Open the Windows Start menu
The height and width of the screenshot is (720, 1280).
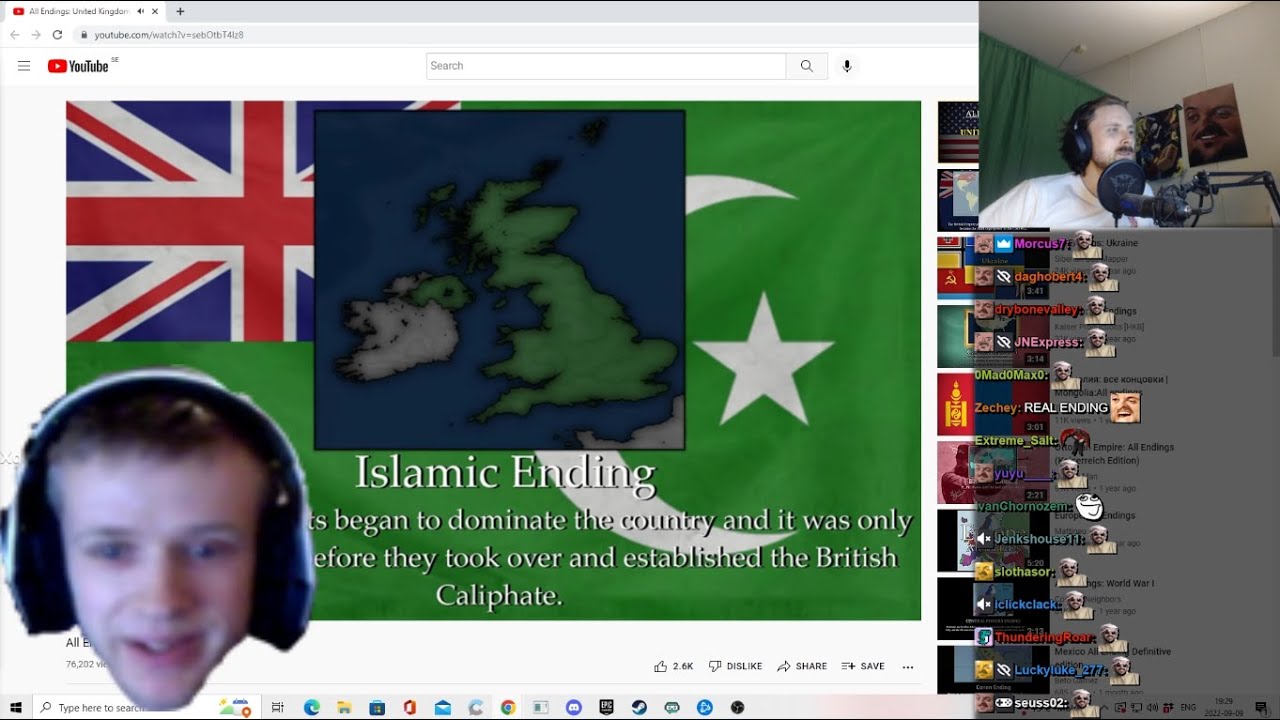[x=15, y=707]
